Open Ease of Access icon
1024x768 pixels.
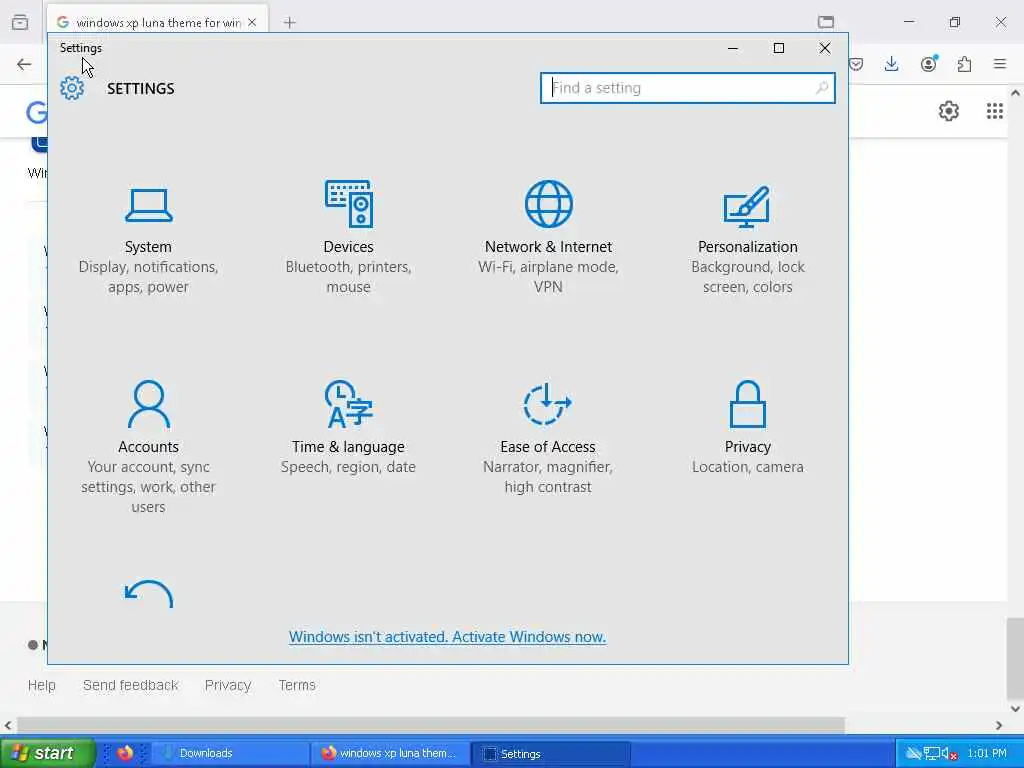[547, 404]
